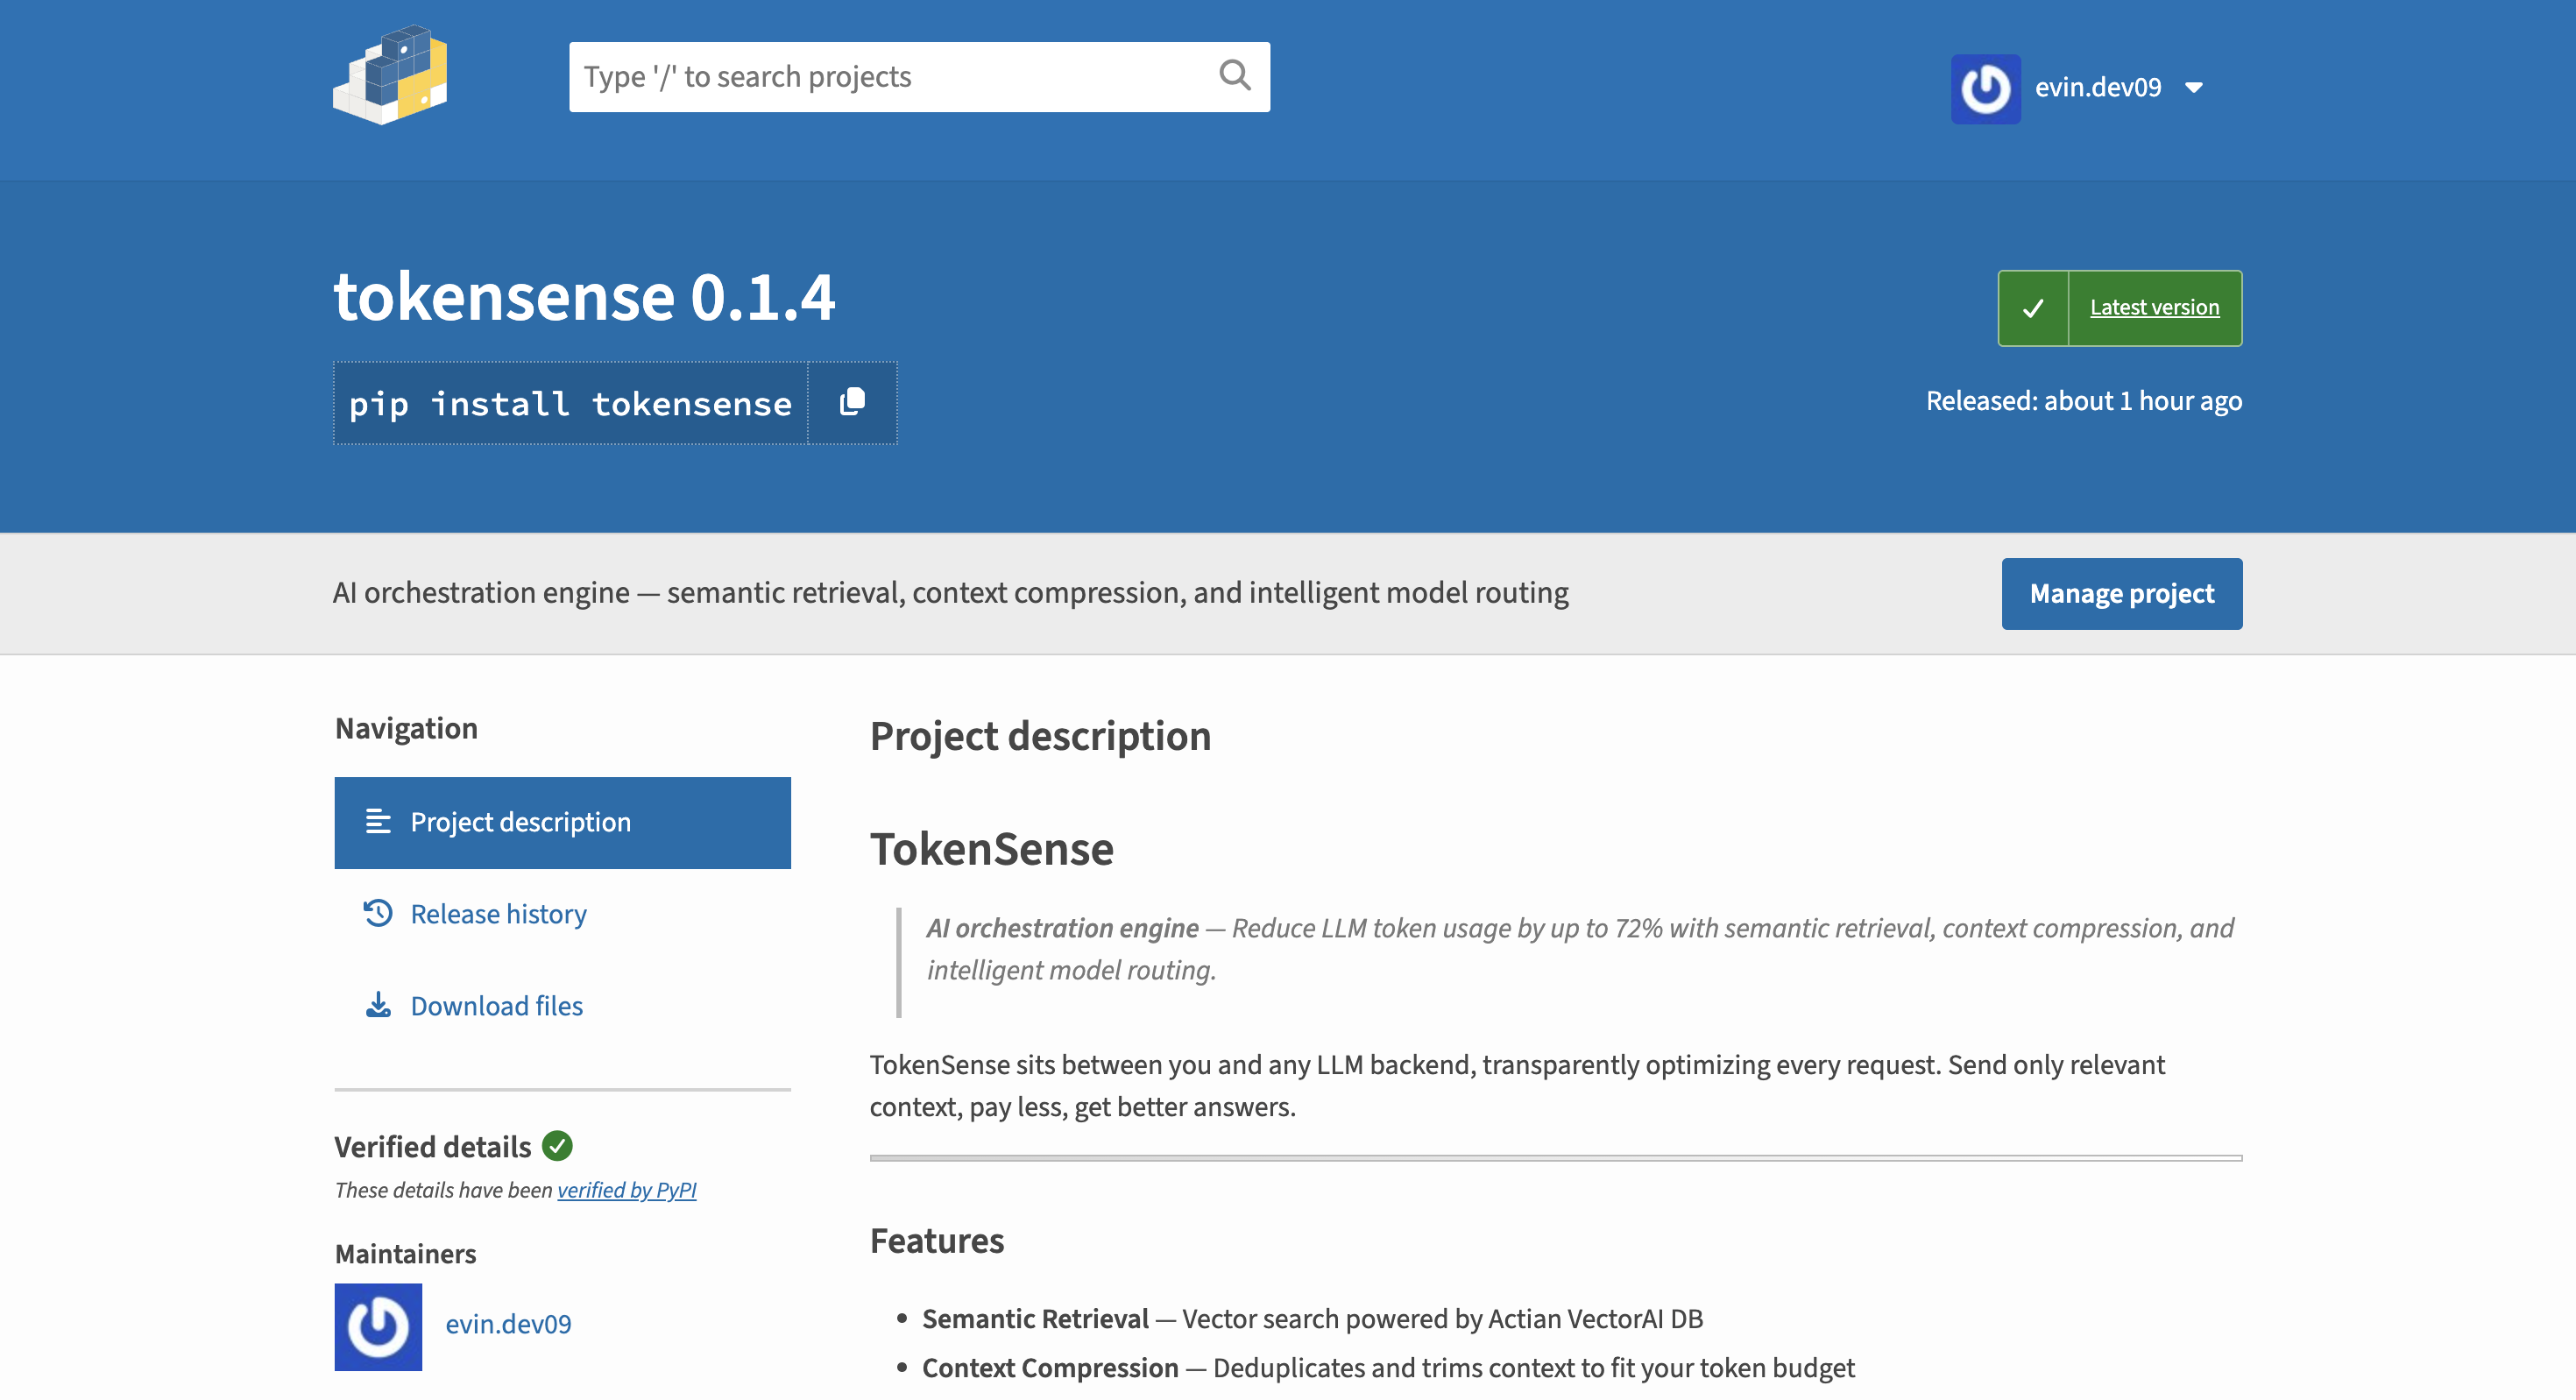Click the PyPI logo in header
Viewport: 2576px width, 1400px height.
390,76
